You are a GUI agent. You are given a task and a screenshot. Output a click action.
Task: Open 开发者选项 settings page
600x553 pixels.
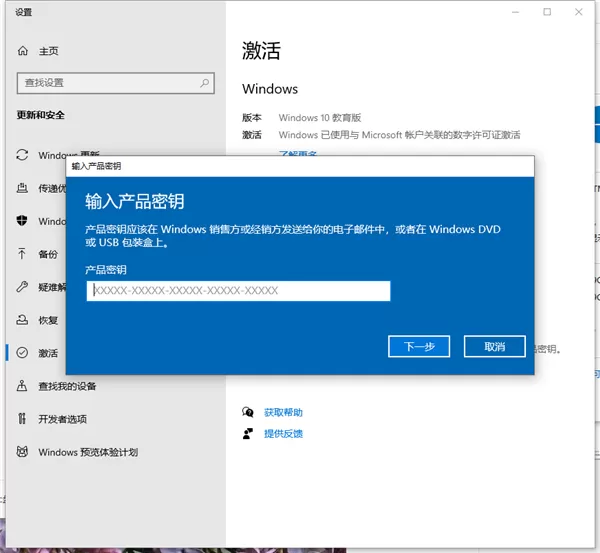click(x=62, y=419)
